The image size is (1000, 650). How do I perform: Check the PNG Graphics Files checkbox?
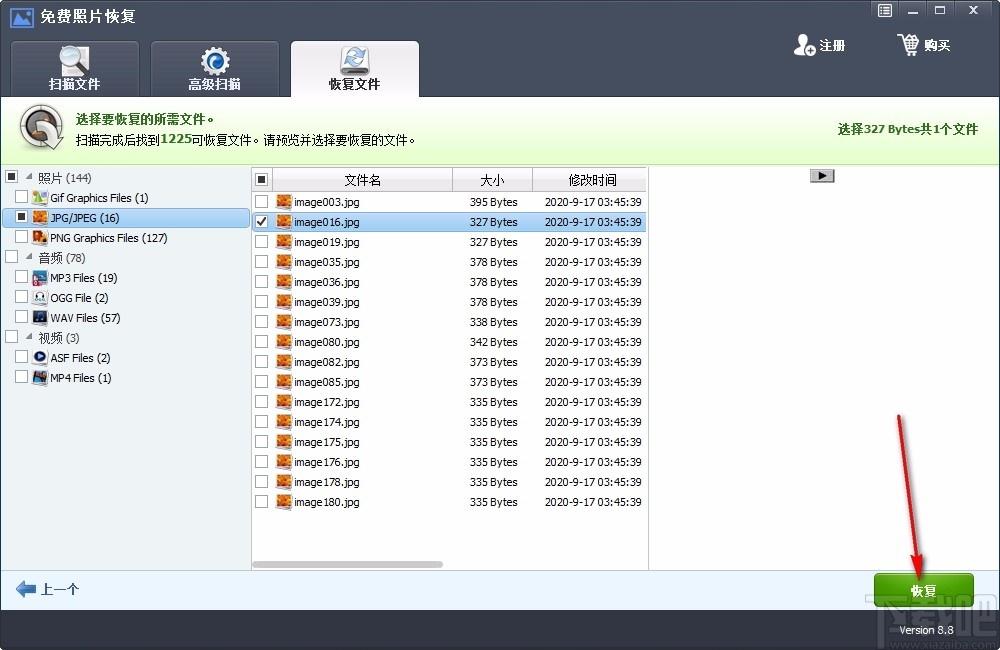click(x=21, y=237)
